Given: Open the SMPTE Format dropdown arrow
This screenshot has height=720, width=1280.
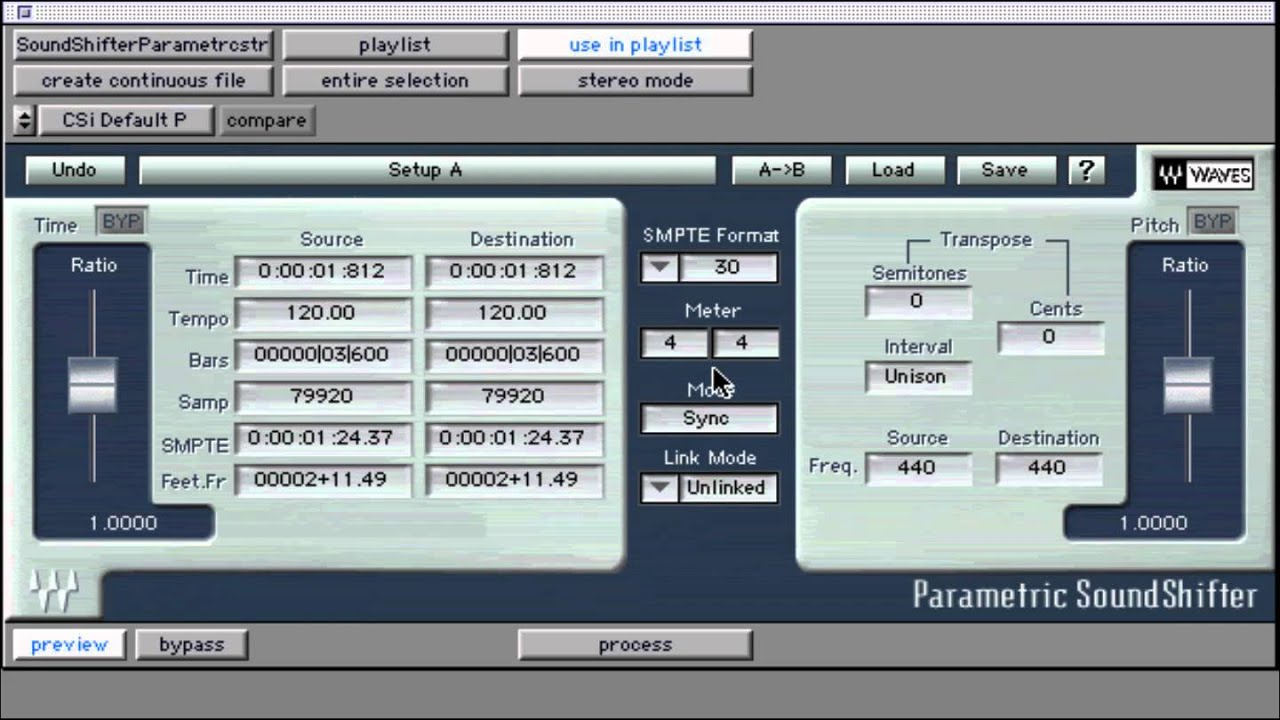Looking at the screenshot, I should coord(660,268).
